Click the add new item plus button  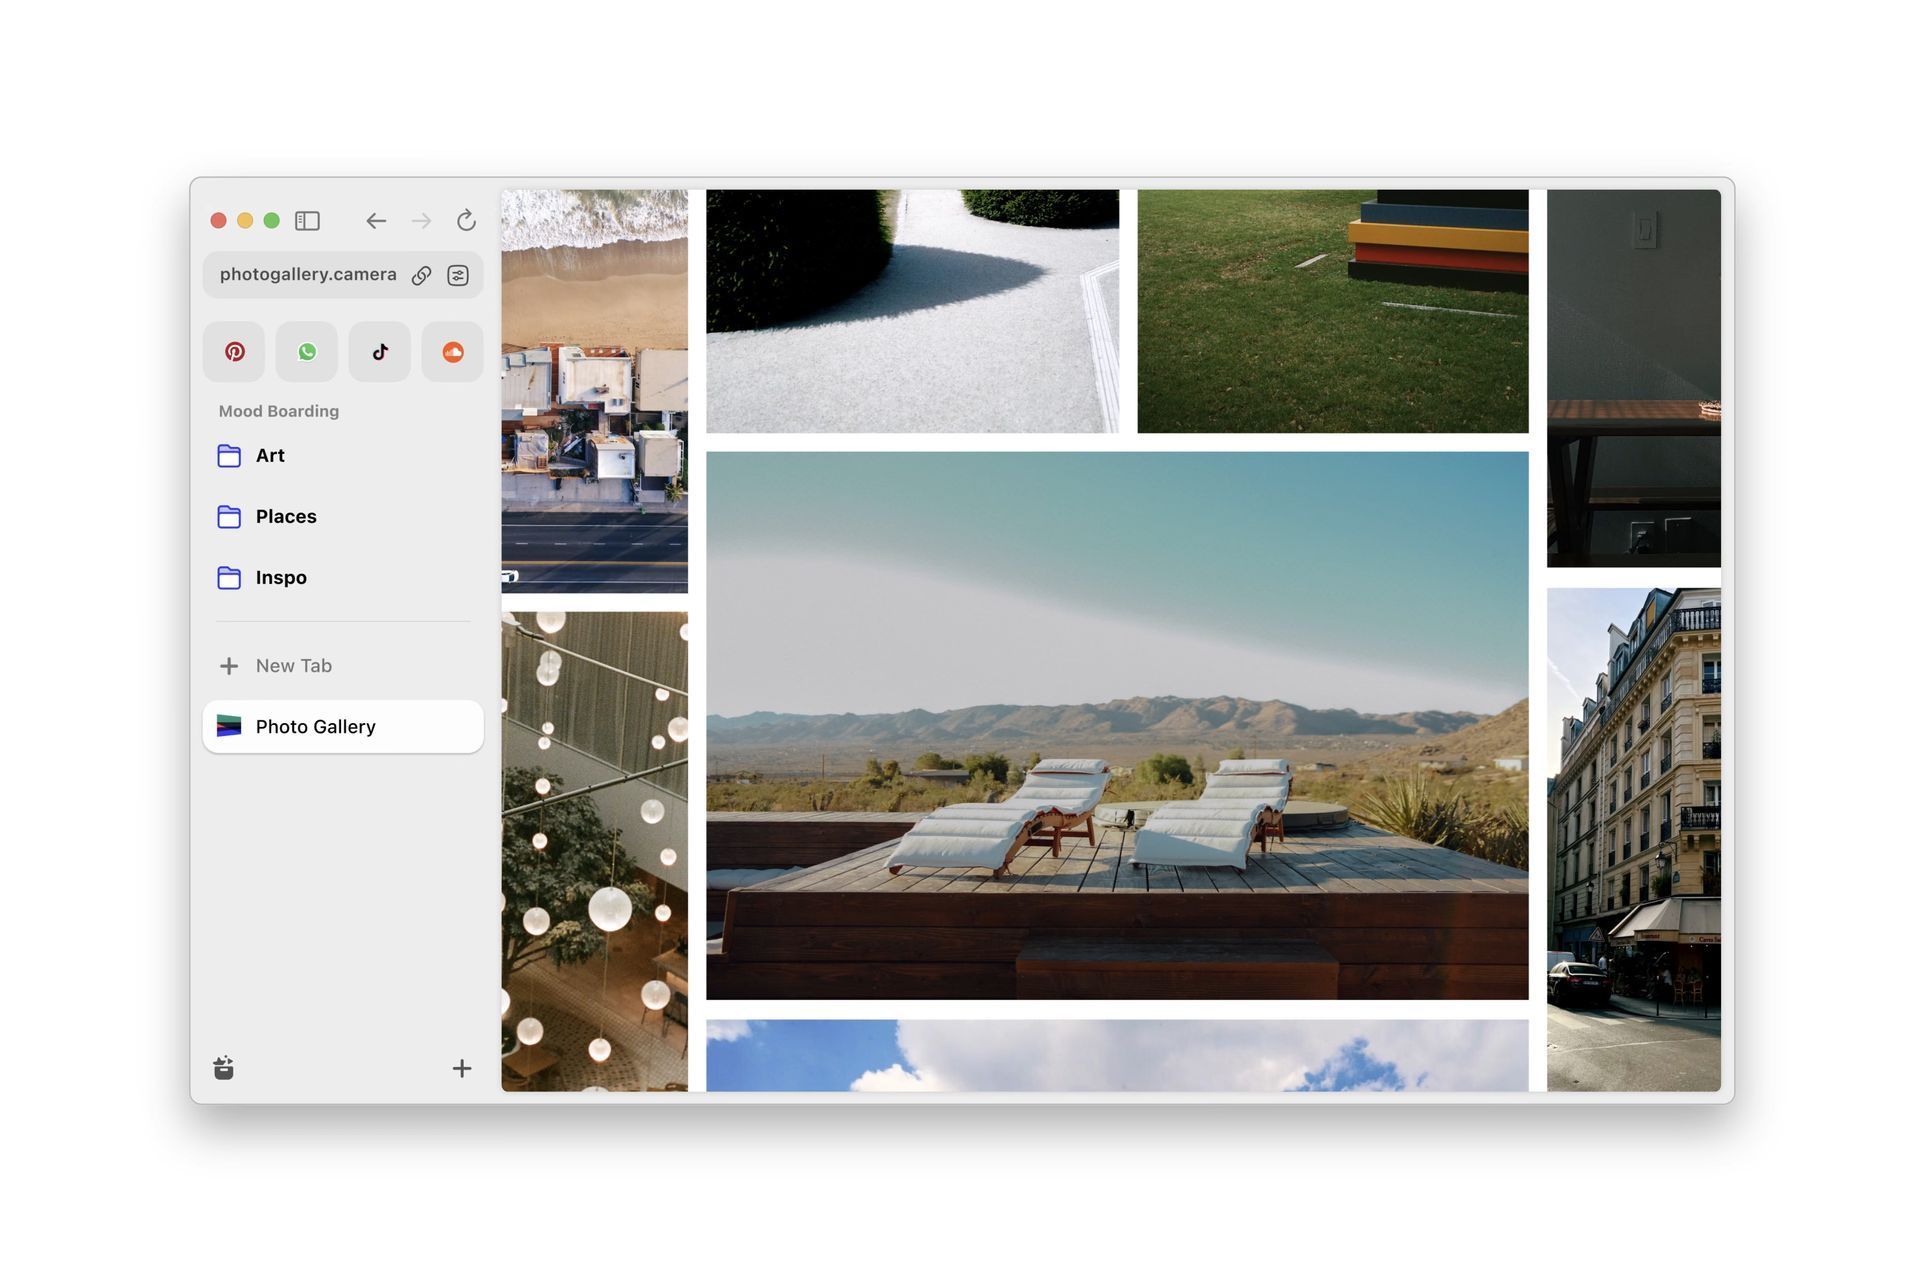point(461,1067)
